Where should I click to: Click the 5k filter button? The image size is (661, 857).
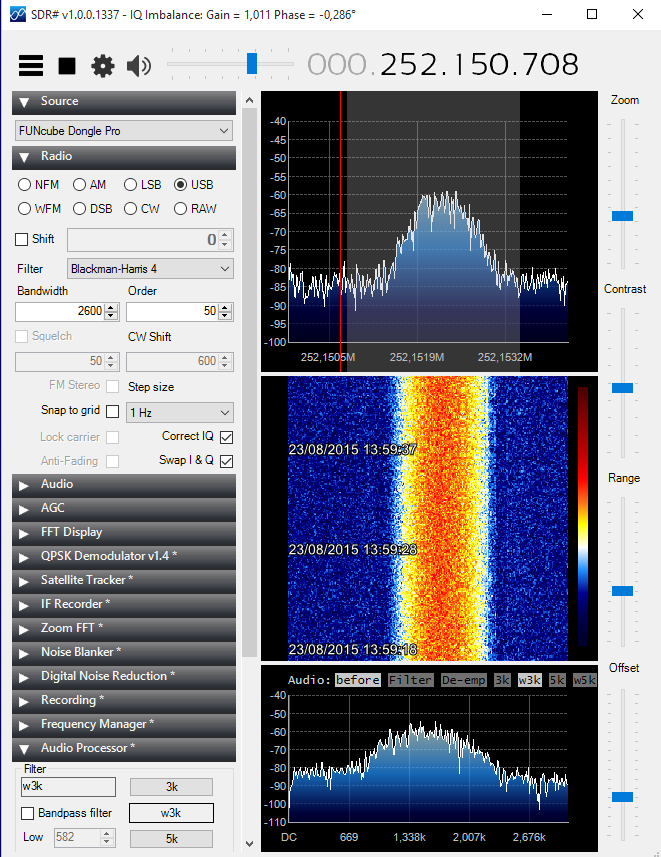(171, 838)
